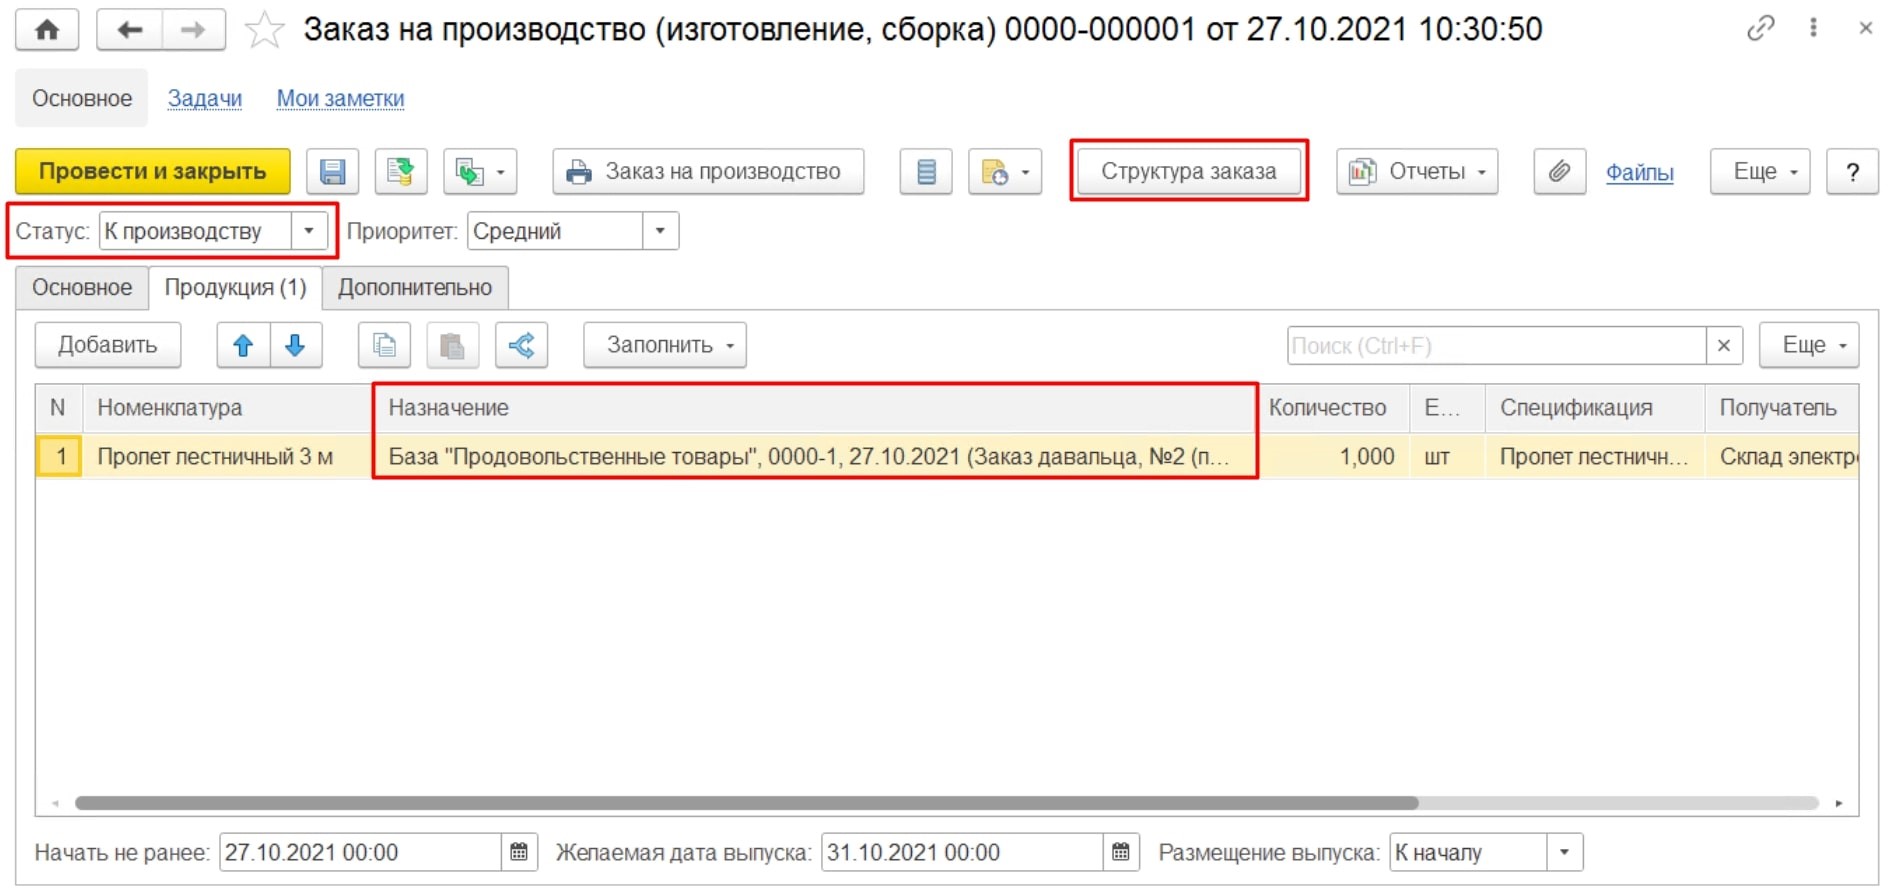This screenshot has height=895, width=1890.
Task: Clear the search with X button
Action: pyautogui.click(x=1724, y=346)
